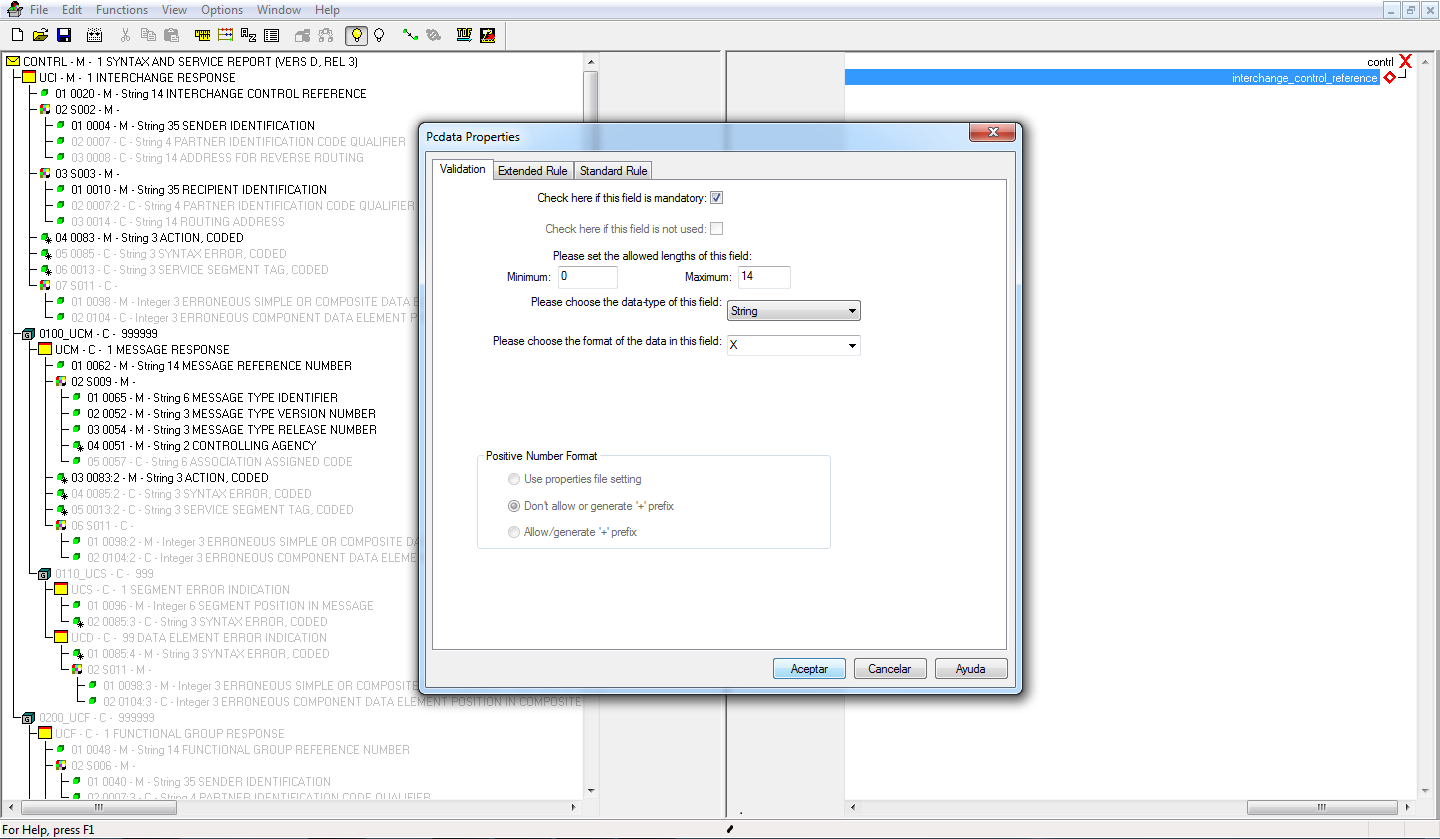
Task: Open an existing map file
Action: [x=40, y=34]
